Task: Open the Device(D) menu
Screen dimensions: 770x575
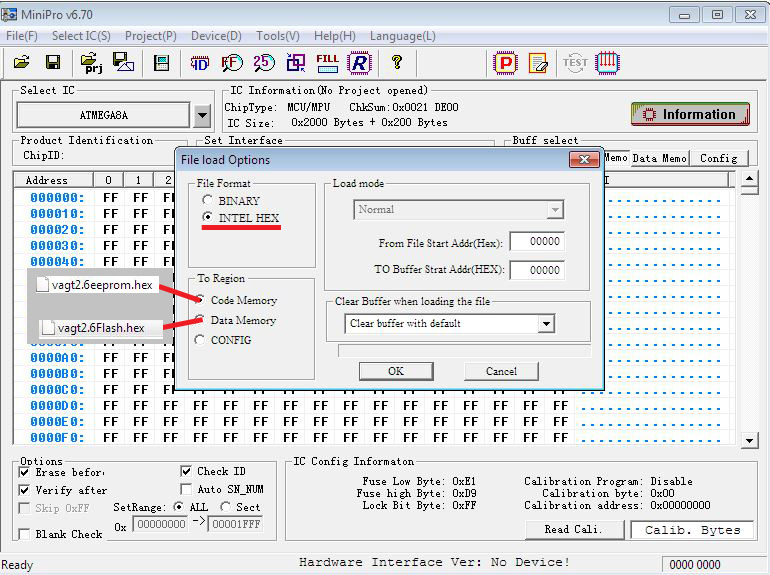Action: click(x=216, y=36)
